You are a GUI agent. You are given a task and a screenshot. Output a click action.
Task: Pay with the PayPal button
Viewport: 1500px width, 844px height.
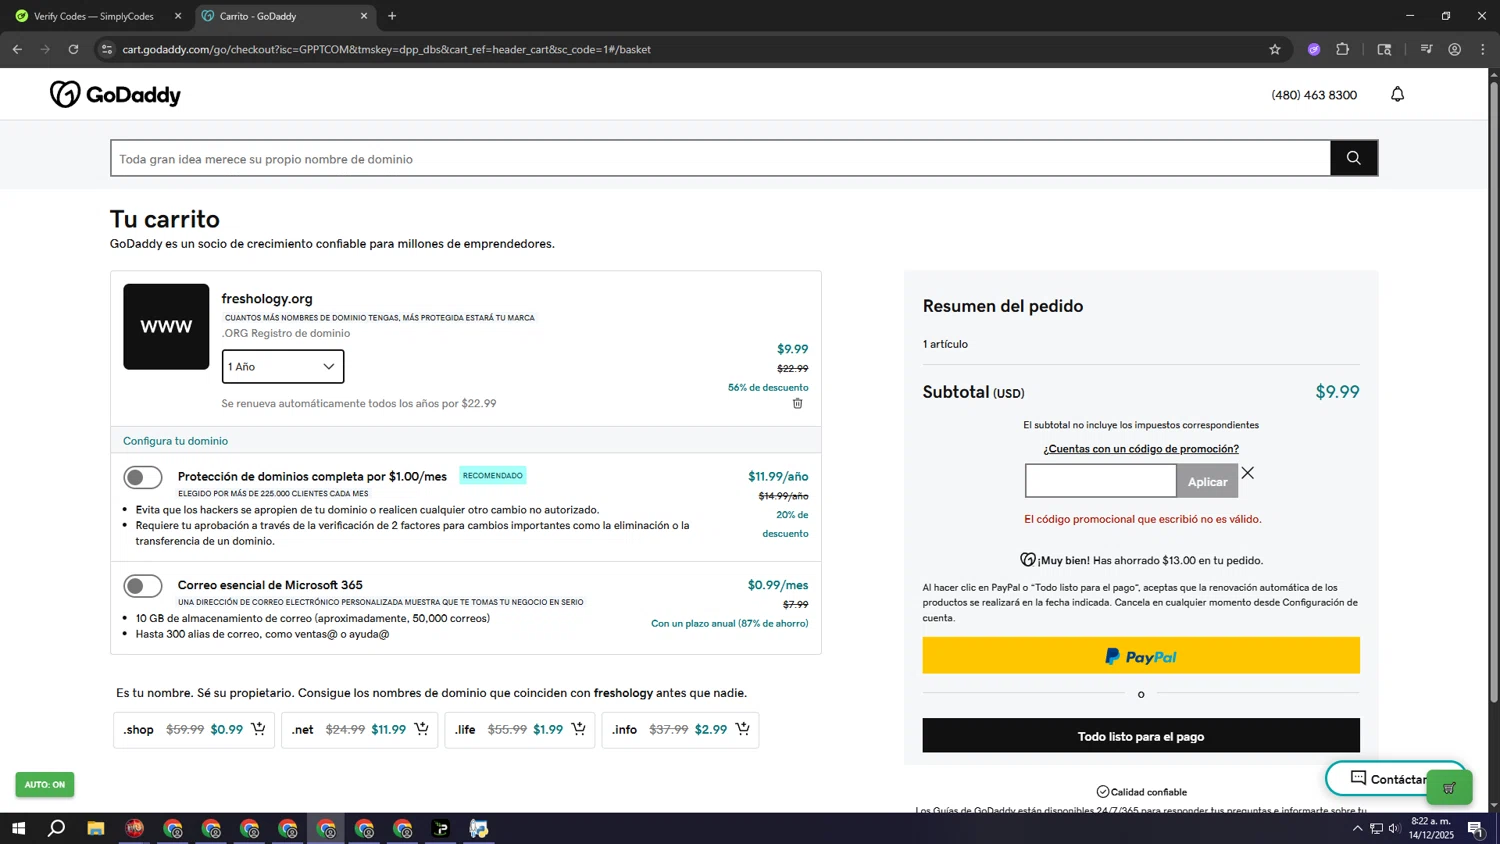[1141, 656]
